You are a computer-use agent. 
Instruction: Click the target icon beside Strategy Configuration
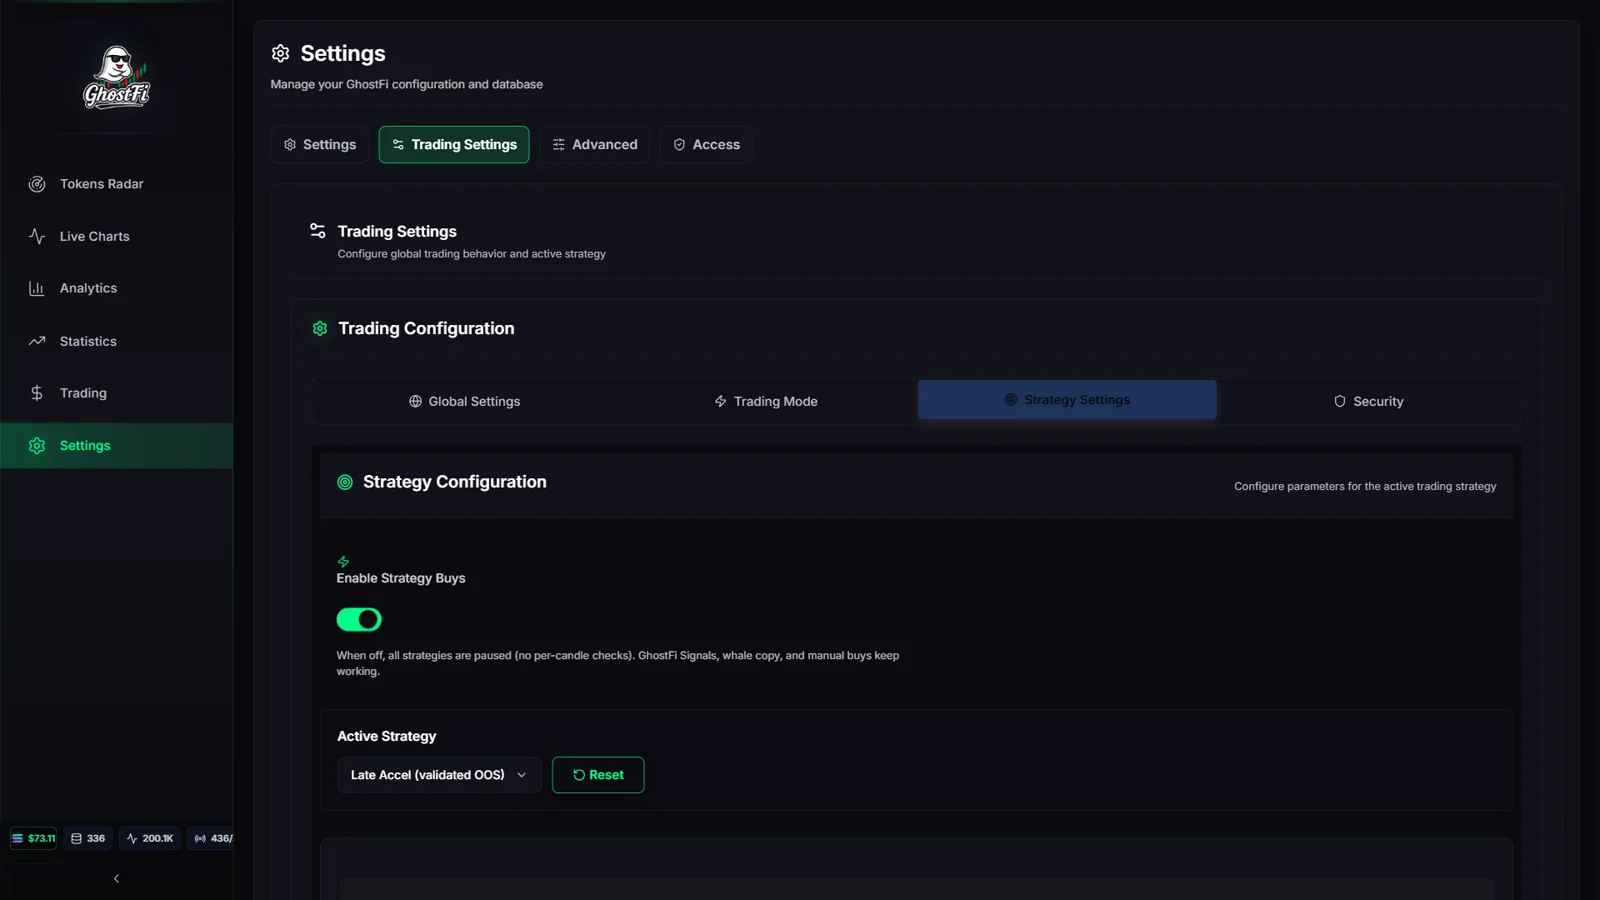[345, 482]
